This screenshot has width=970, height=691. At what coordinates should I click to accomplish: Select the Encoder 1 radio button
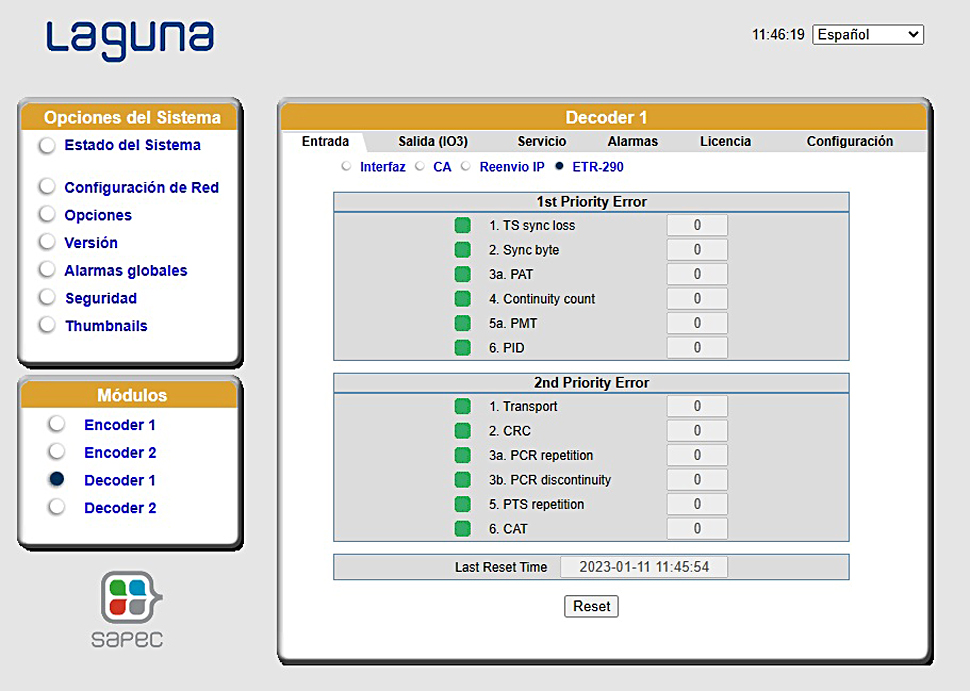[x=57, y=424]
